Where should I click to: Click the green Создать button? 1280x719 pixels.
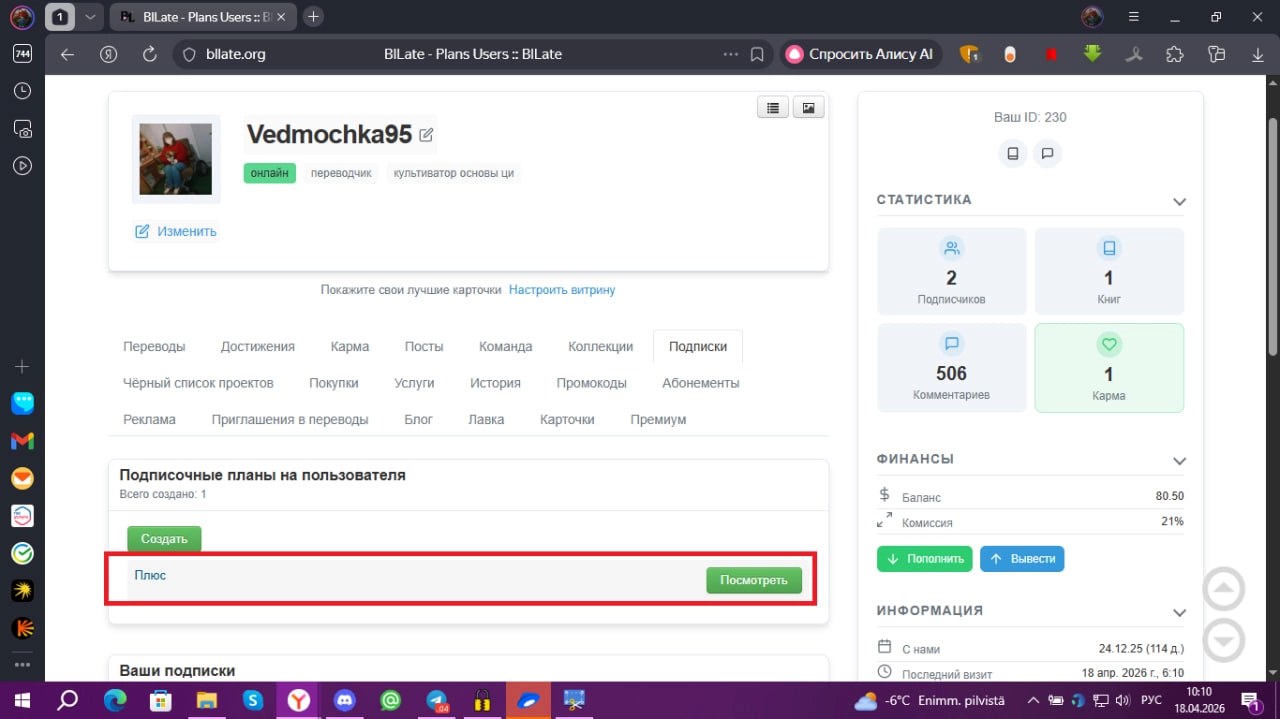pyautogui.click(x=164, y=539)
